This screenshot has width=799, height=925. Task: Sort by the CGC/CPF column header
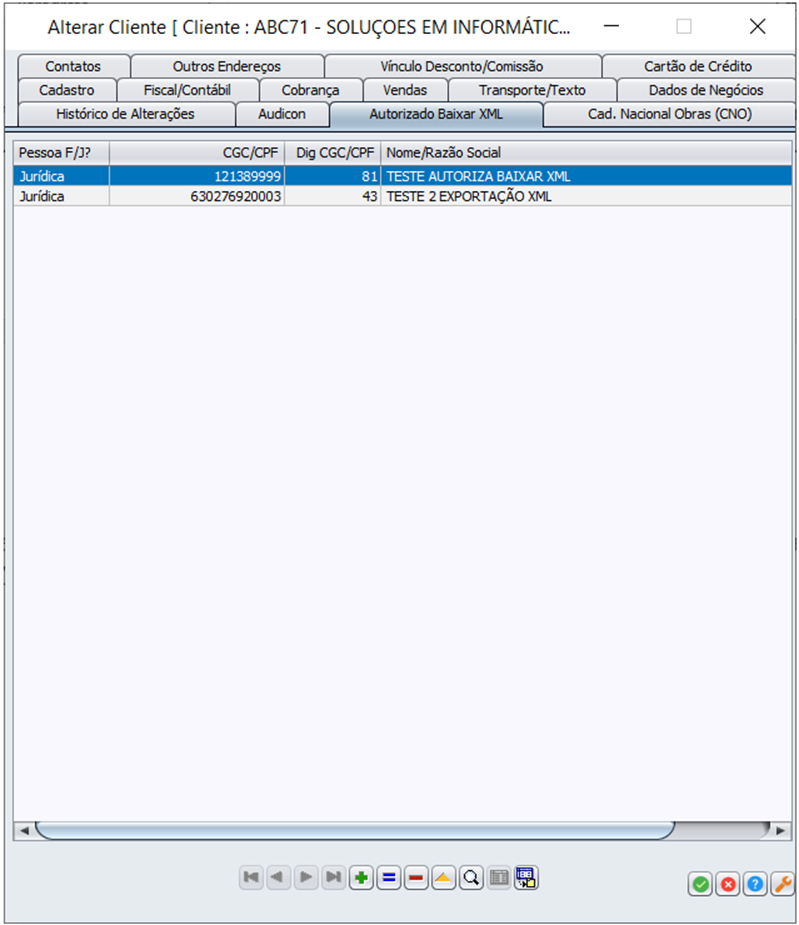[x=197, y=153]
